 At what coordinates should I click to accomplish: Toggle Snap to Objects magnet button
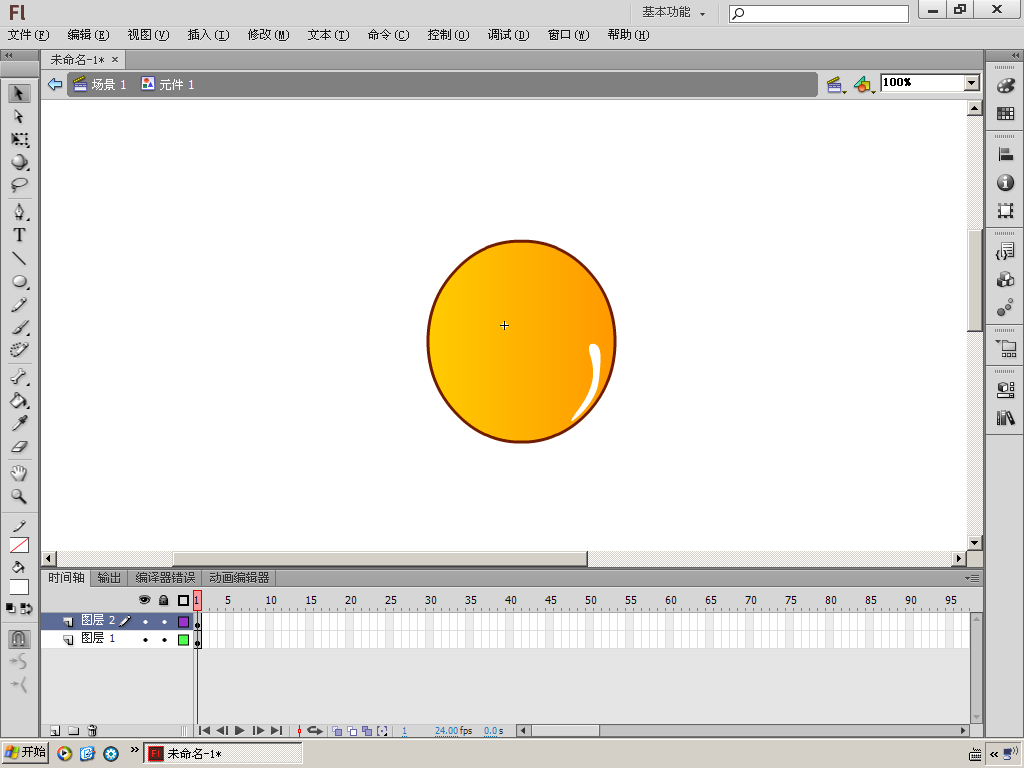19,638
